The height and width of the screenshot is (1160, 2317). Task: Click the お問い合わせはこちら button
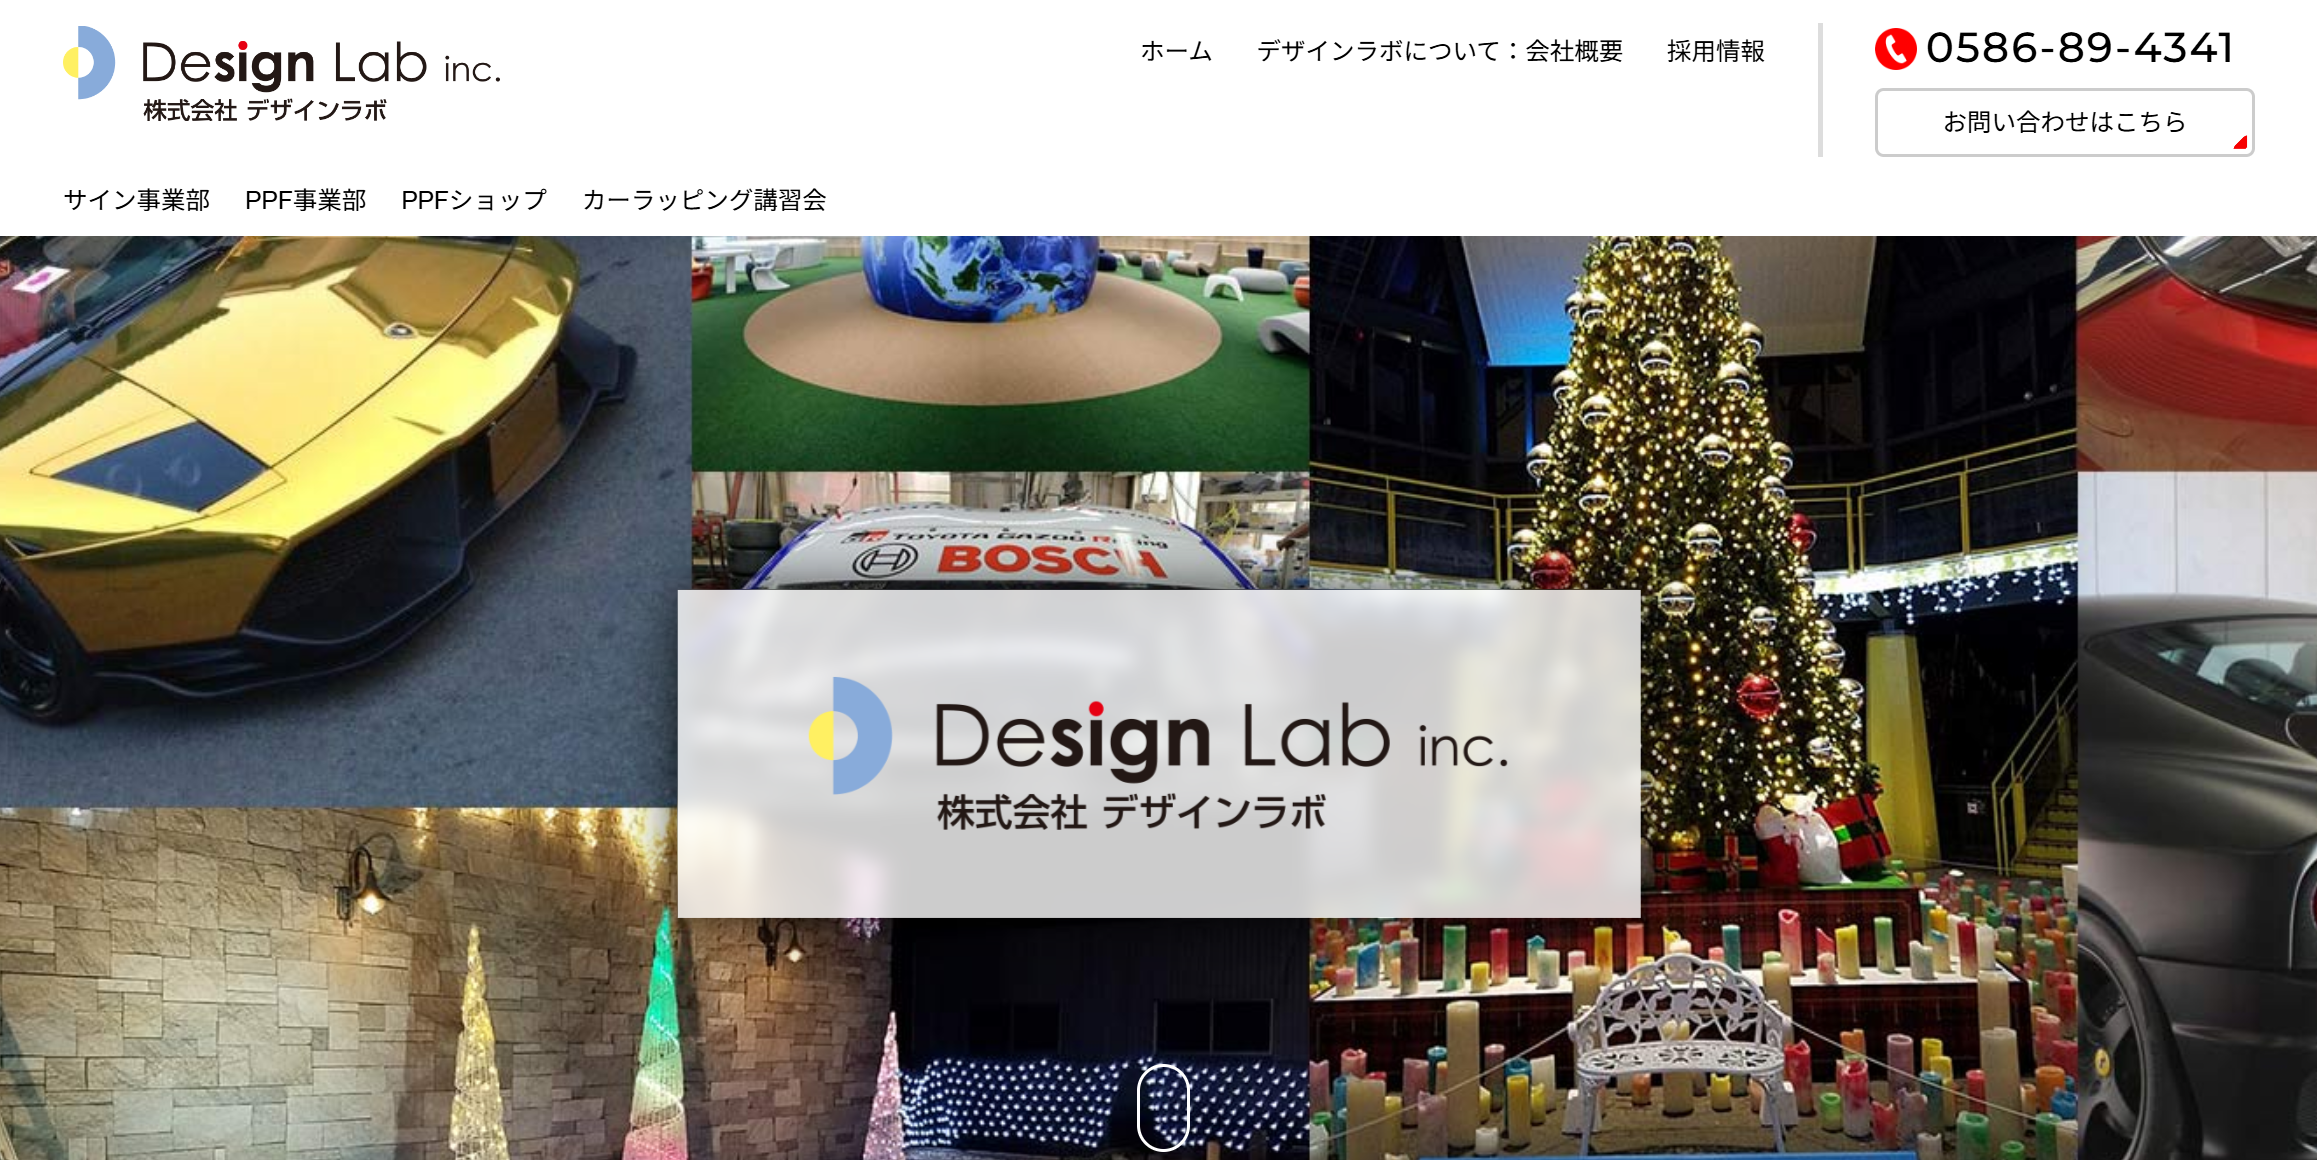click(2064, 122)
